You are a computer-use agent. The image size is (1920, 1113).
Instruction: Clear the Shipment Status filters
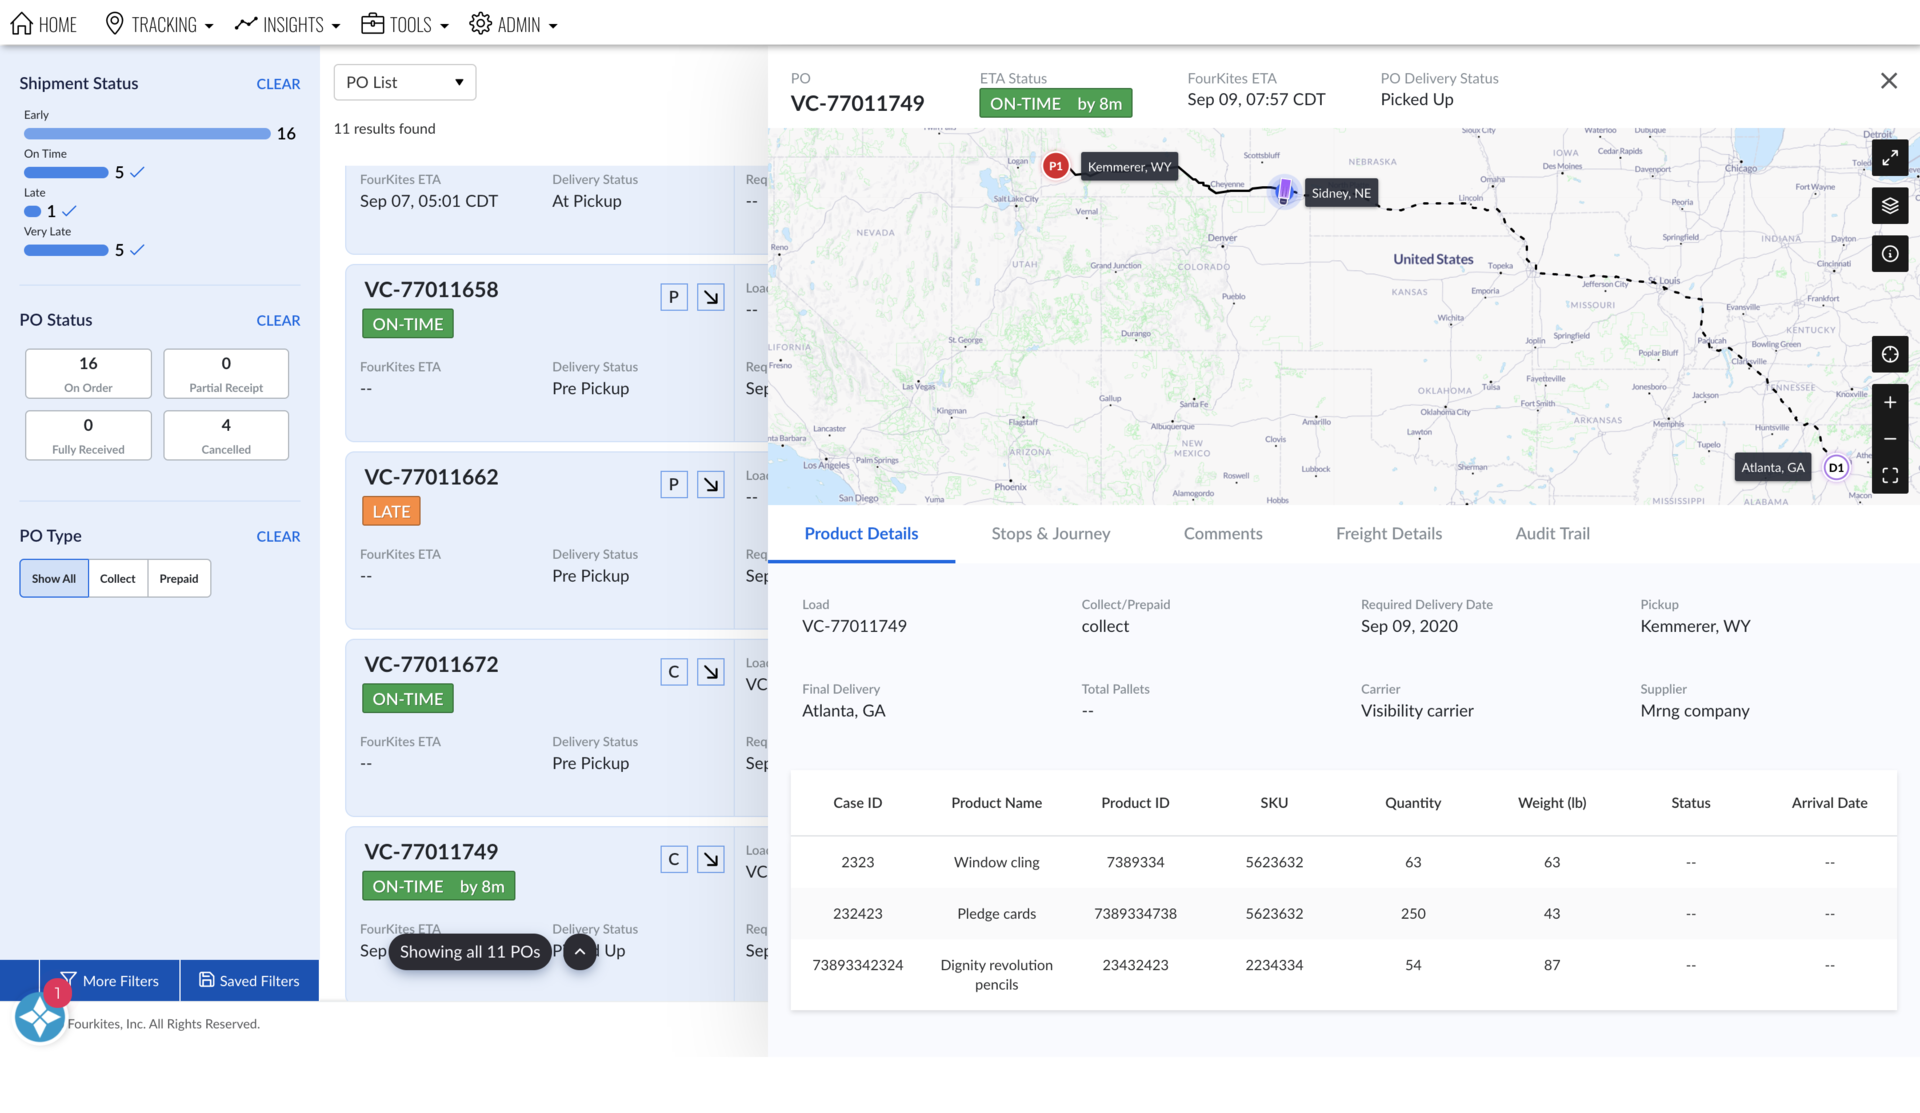pyautogui.click(x=278, y=84)
